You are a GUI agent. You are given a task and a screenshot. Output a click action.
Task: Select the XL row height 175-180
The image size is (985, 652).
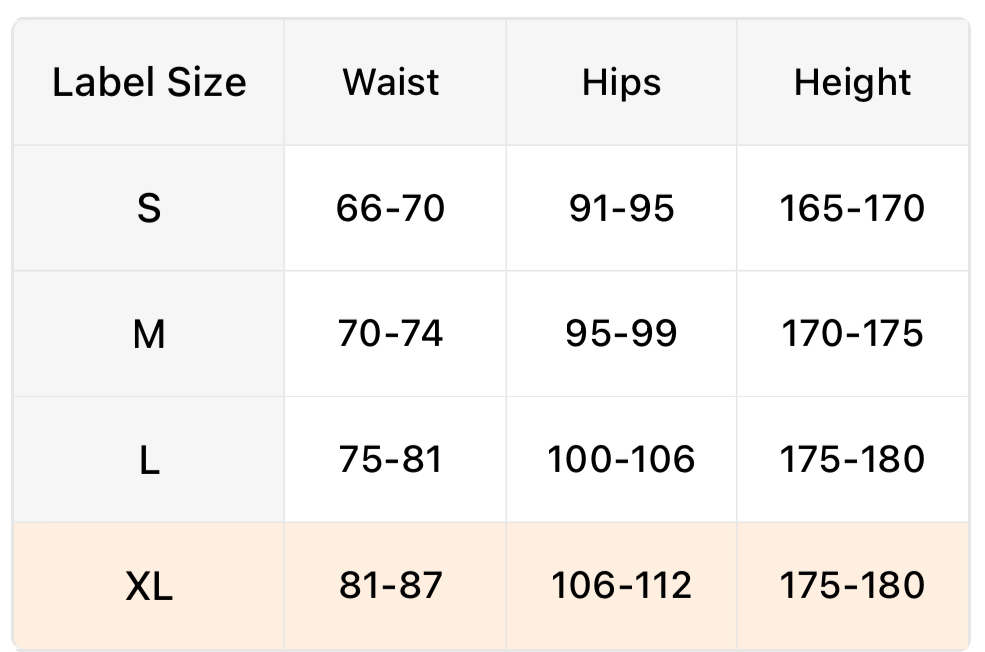click(852, 586)
